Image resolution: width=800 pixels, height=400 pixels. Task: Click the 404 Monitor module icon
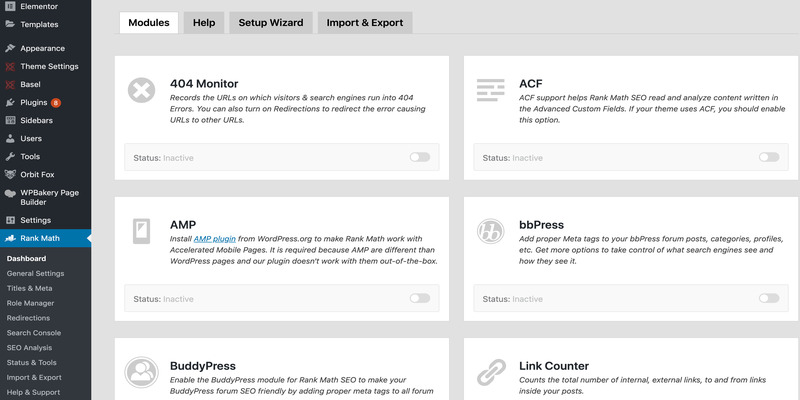pyautogui.click(x=142, y=90)
